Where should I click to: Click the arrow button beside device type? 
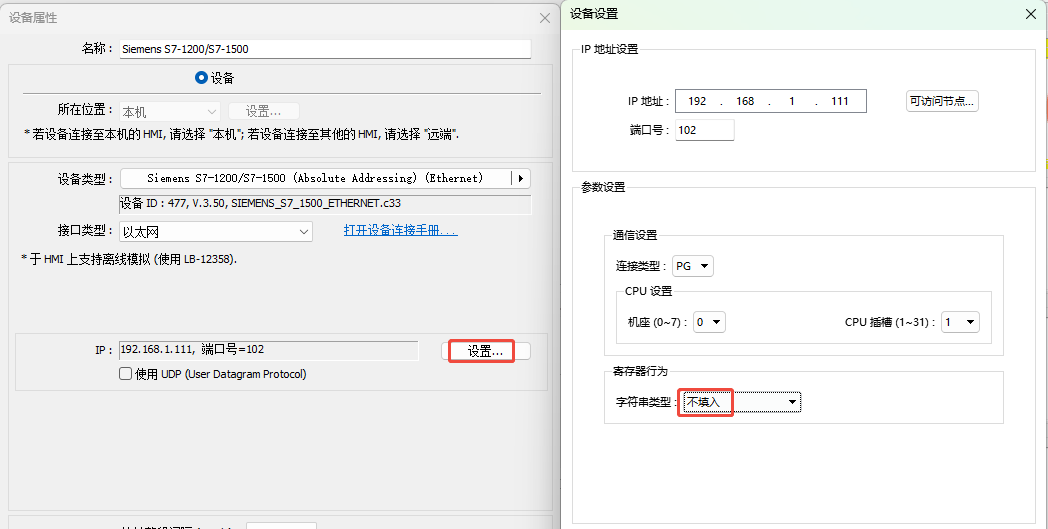pos(520,178)
